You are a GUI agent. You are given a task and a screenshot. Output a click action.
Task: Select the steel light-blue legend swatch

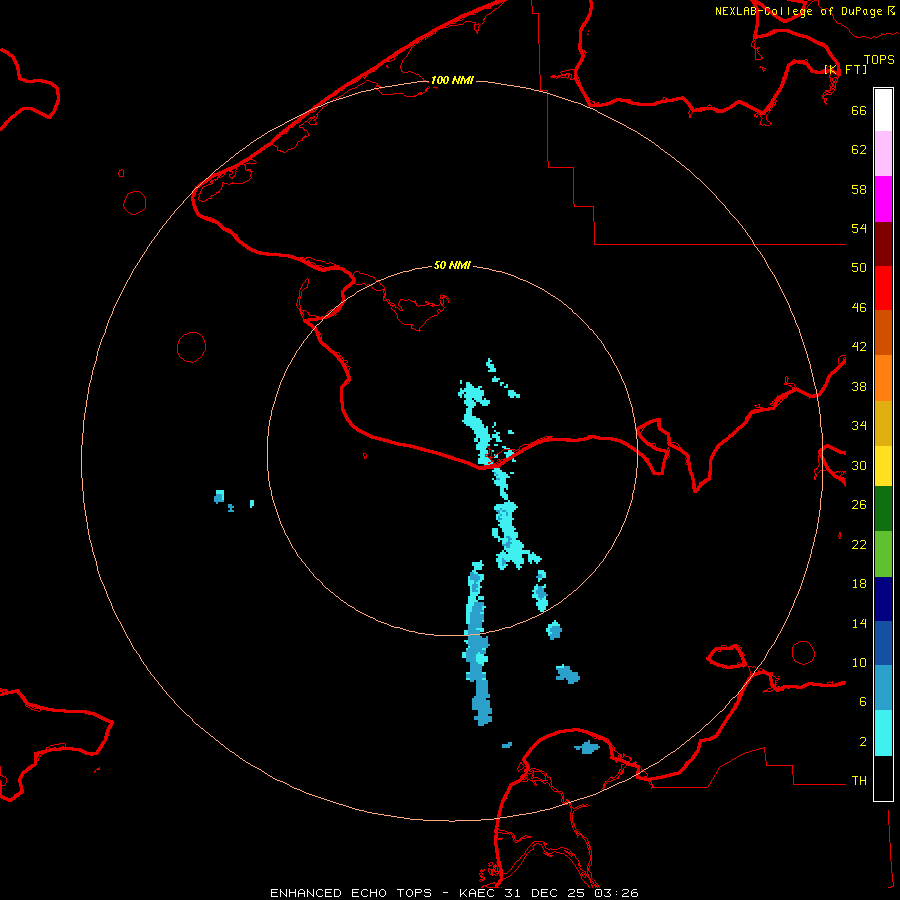883,688
